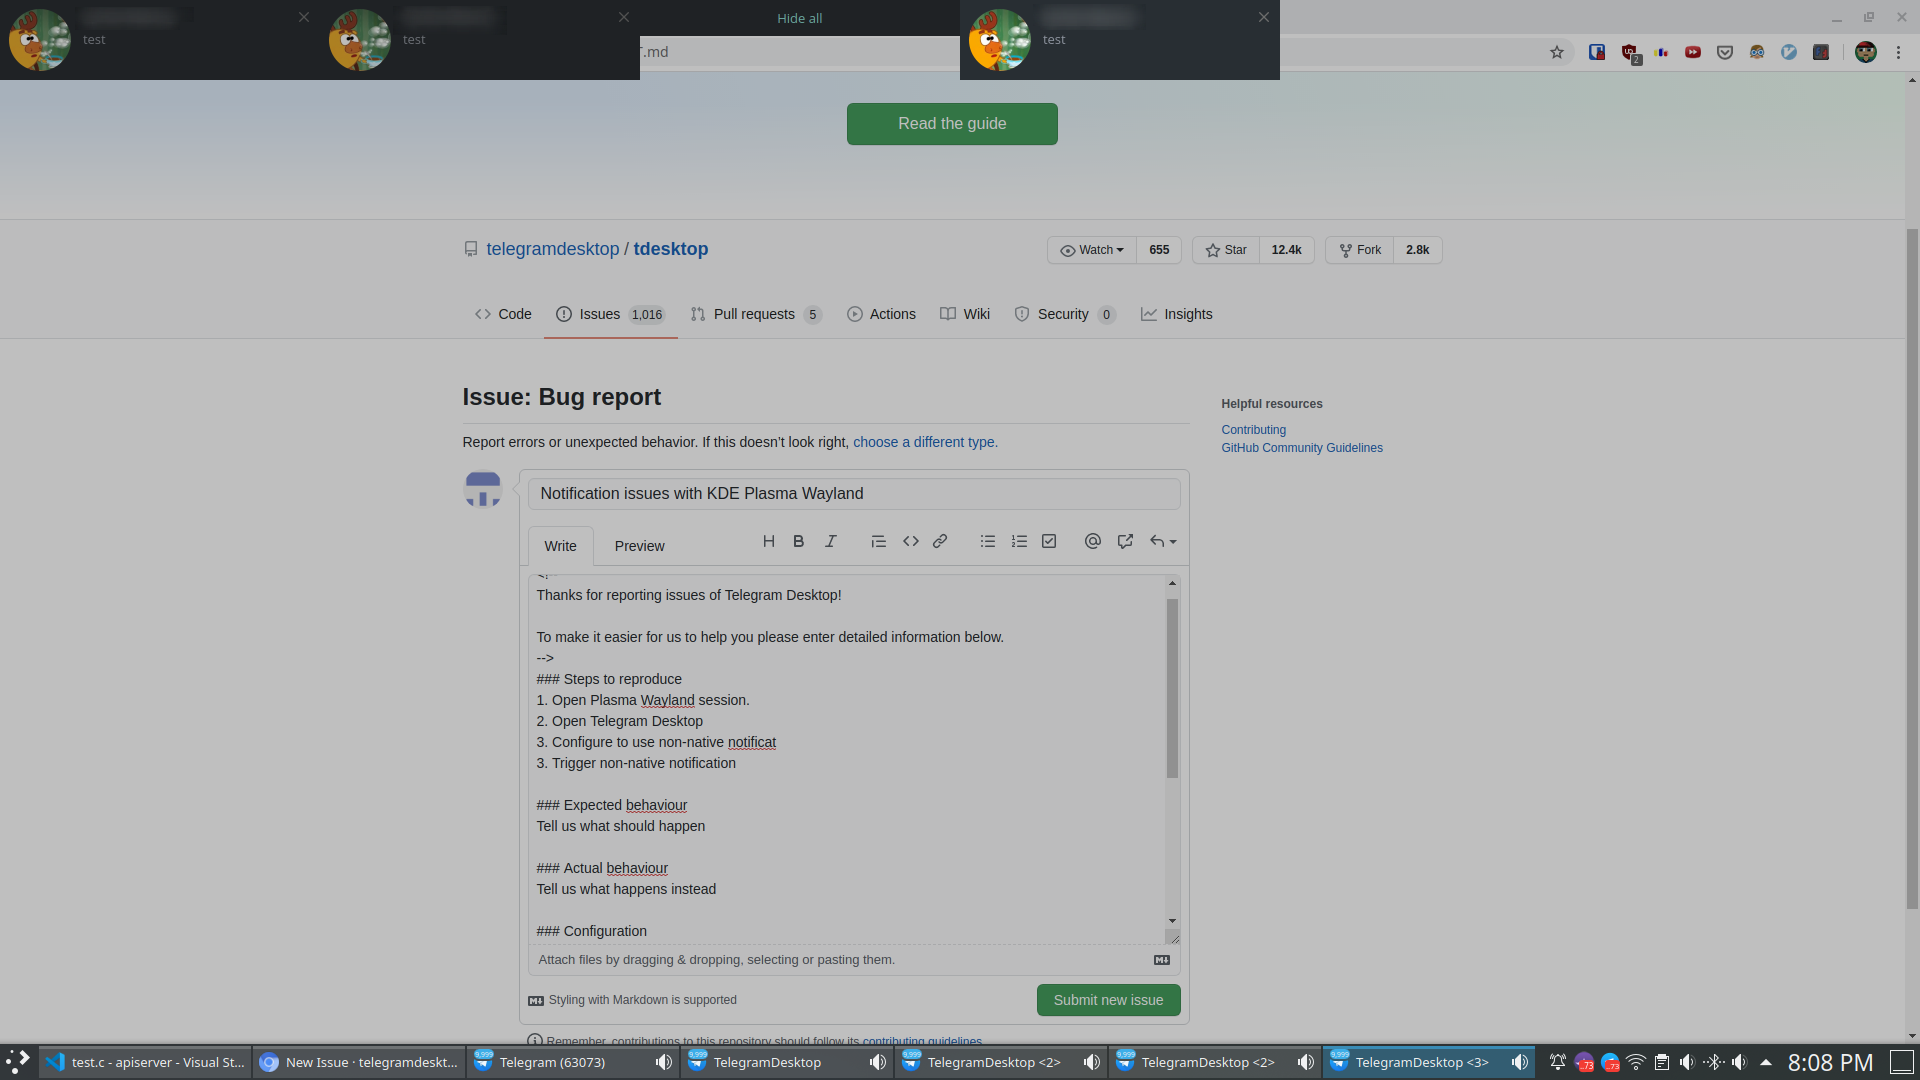The height and width of the screenshot is (1080, 1920).
Task: Open the Contributing link
Action: [x=1253, y=429]
